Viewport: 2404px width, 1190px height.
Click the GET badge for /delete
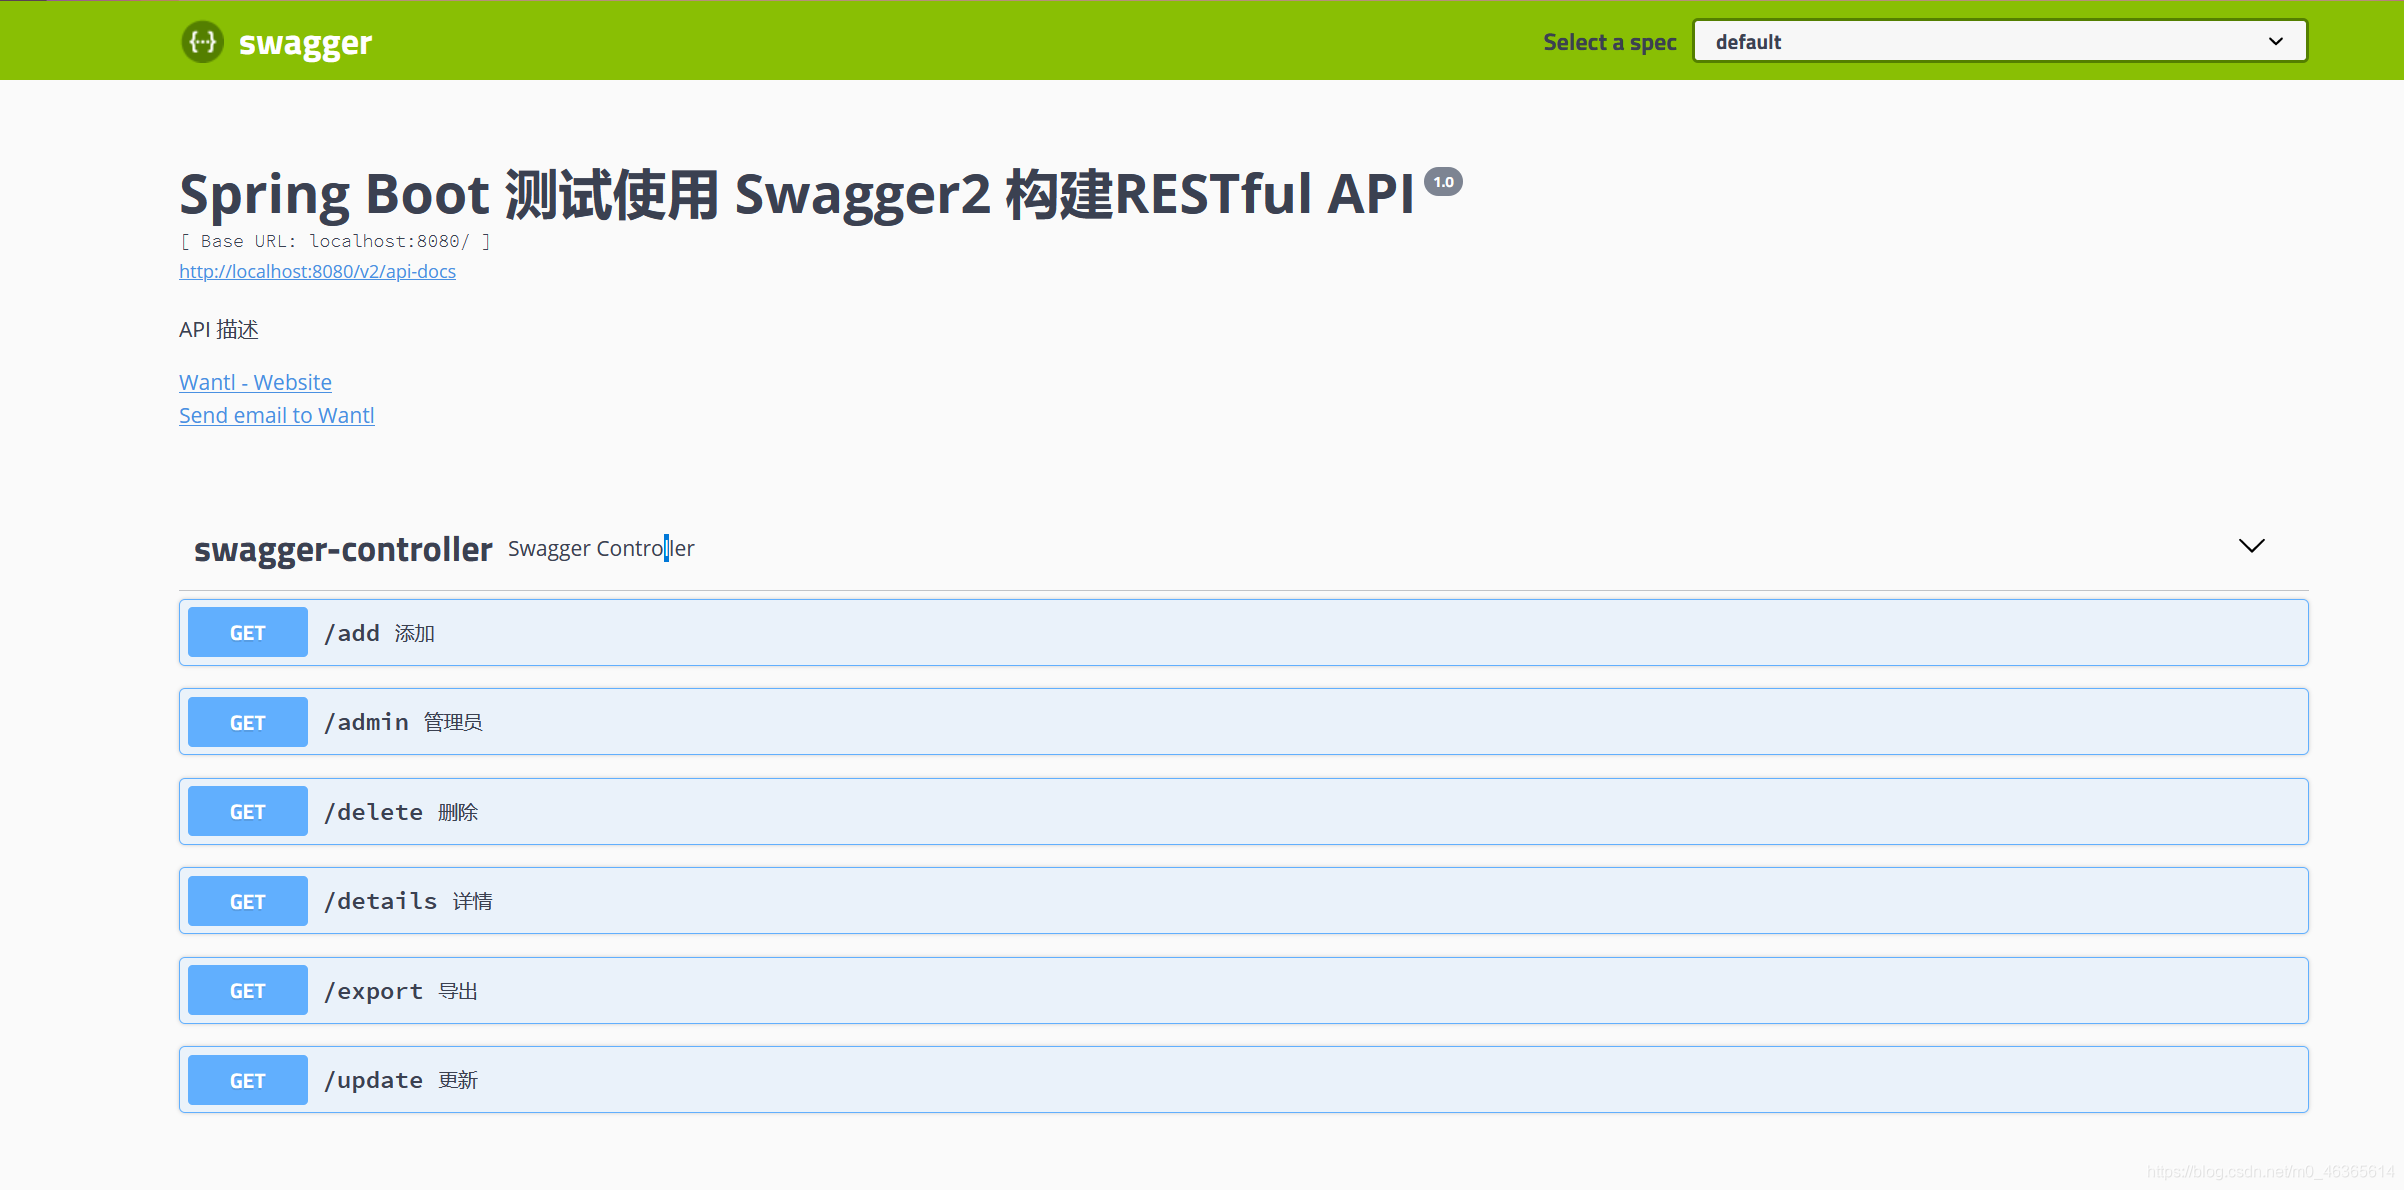pos(248,811)
